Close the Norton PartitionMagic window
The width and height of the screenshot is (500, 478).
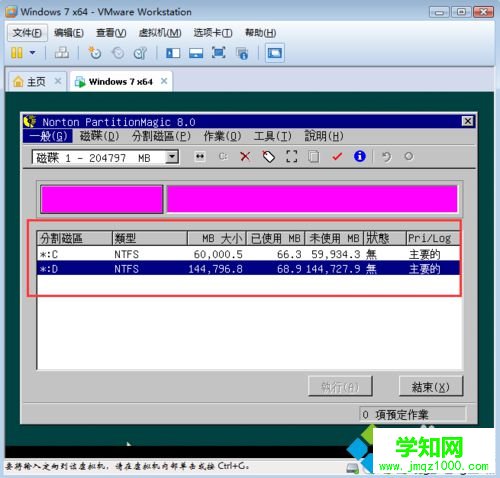click(x=468, y=121)
